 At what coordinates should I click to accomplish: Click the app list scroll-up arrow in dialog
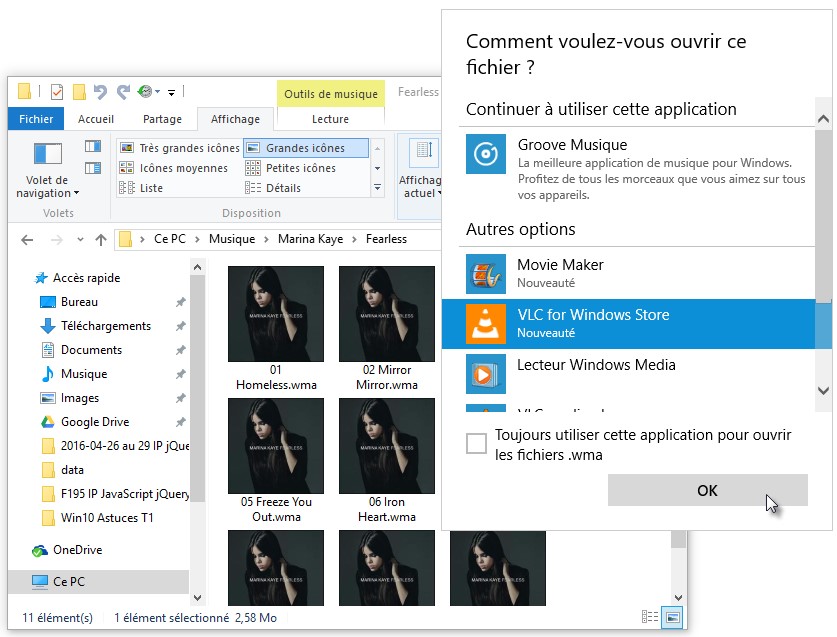click(823, 119)
